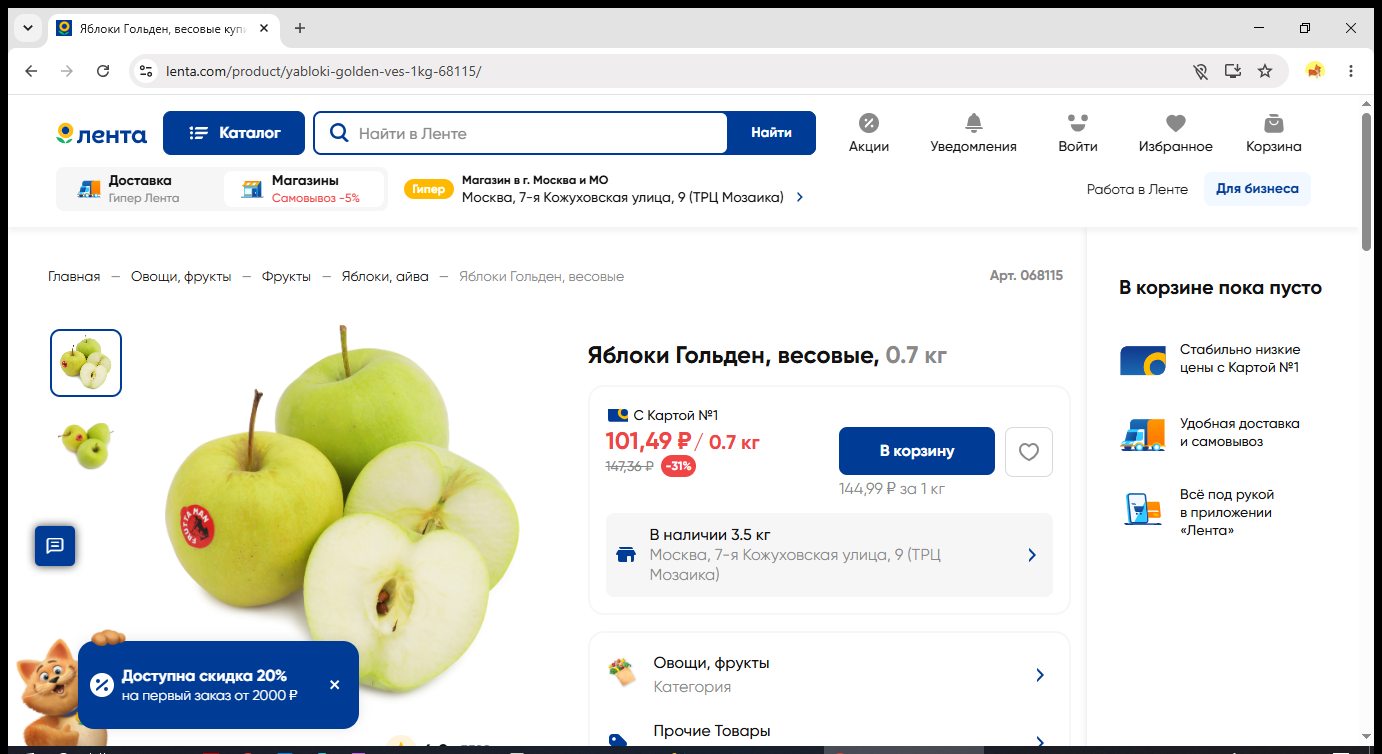Screen dimensions: 1382x754
Task: Go to Главная breadcrumb
Action: [74, 276]
